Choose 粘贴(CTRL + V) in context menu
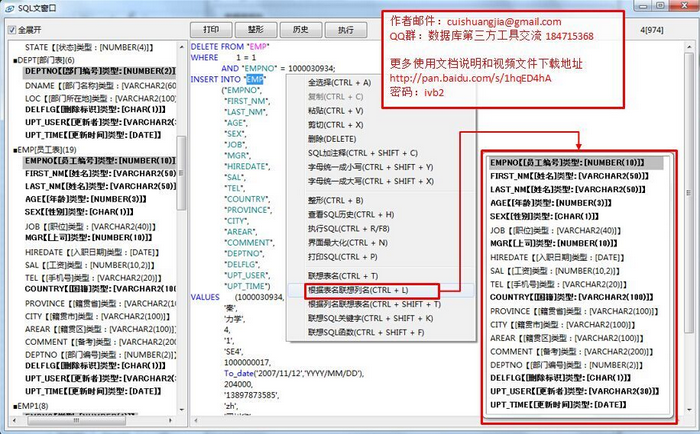The height and width of the screenshot is (434, 700). [x=335, y=111]
